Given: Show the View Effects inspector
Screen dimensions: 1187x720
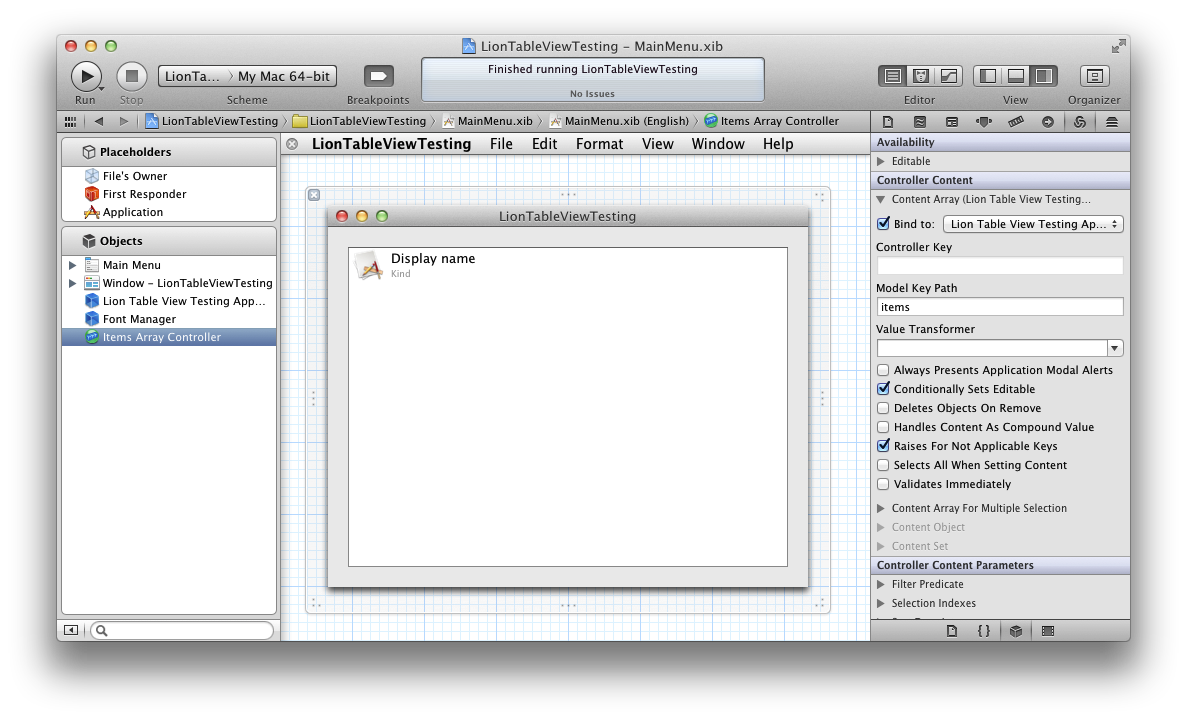Looking at the screenshot, I should [1112, 122].
